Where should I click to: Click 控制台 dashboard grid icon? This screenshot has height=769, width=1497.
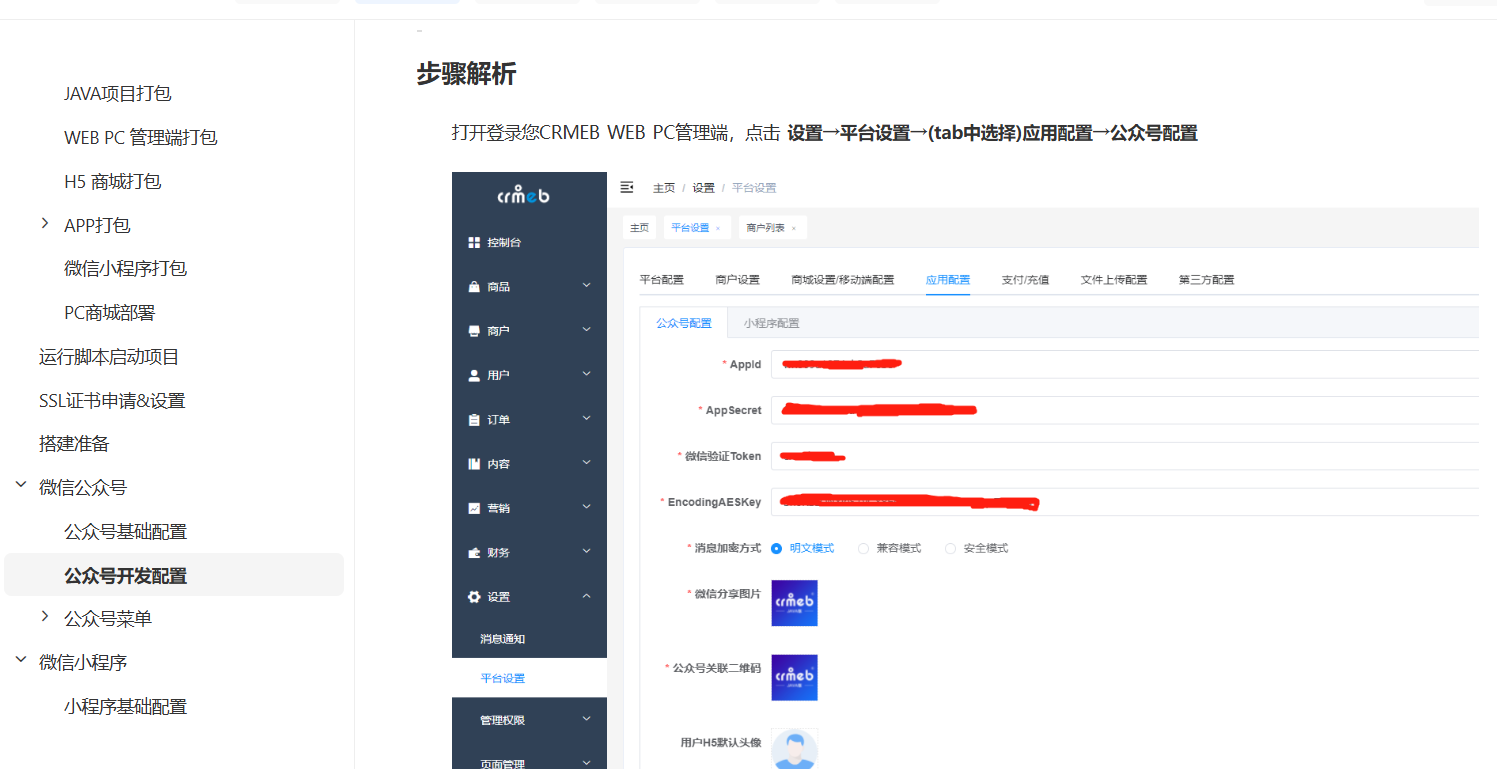pos(474,243)
